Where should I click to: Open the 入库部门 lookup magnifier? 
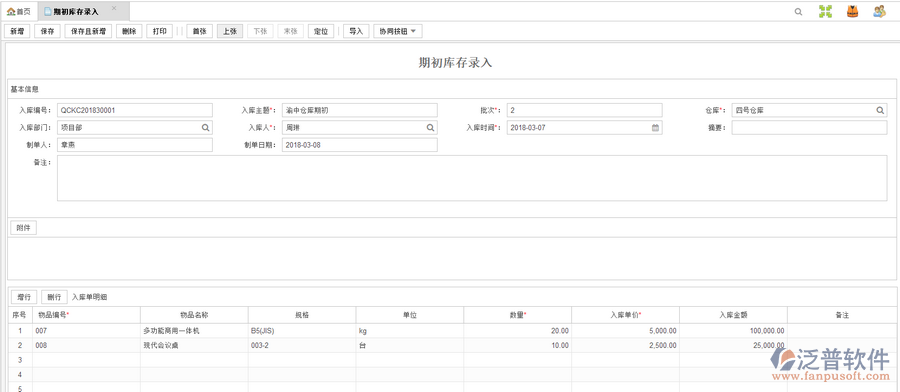click(205, 128)
